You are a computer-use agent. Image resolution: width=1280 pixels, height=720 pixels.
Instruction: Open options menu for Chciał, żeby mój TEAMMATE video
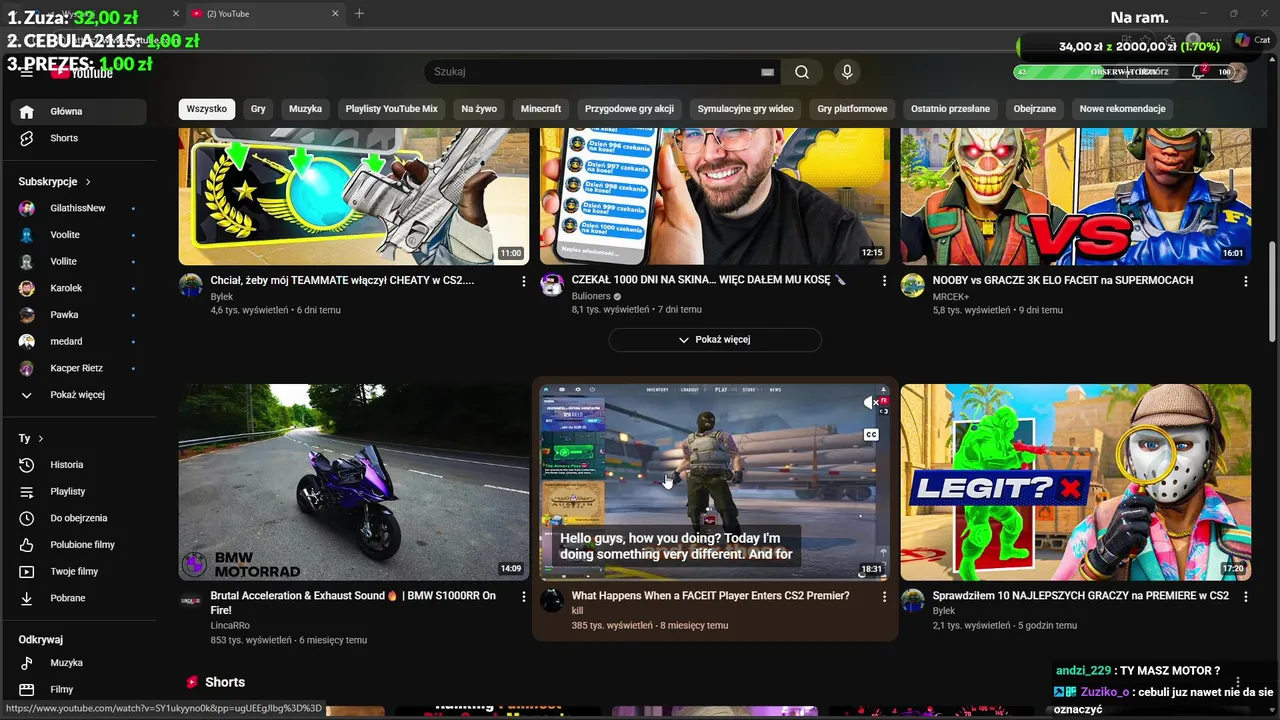[x=523, y=282]
